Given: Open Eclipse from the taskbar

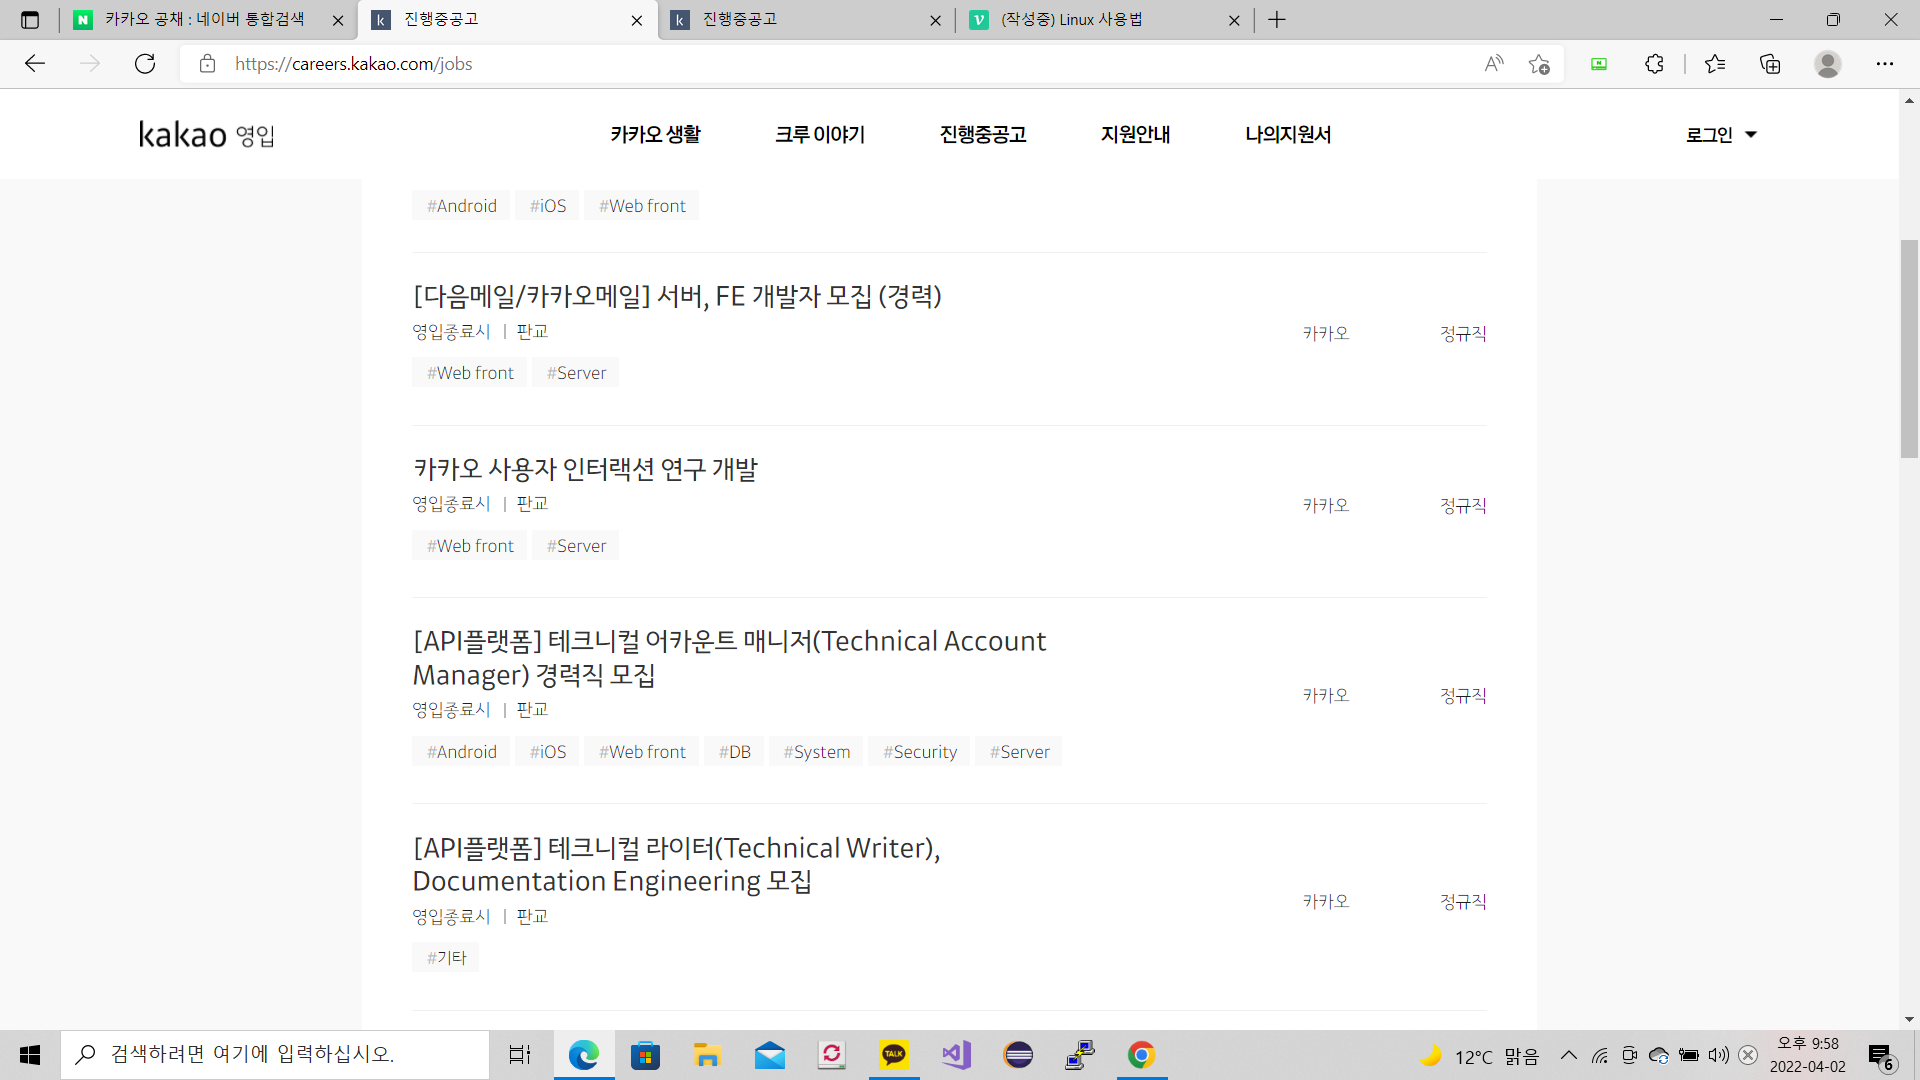Looking at the screenshot, I should (1018, 1055).
